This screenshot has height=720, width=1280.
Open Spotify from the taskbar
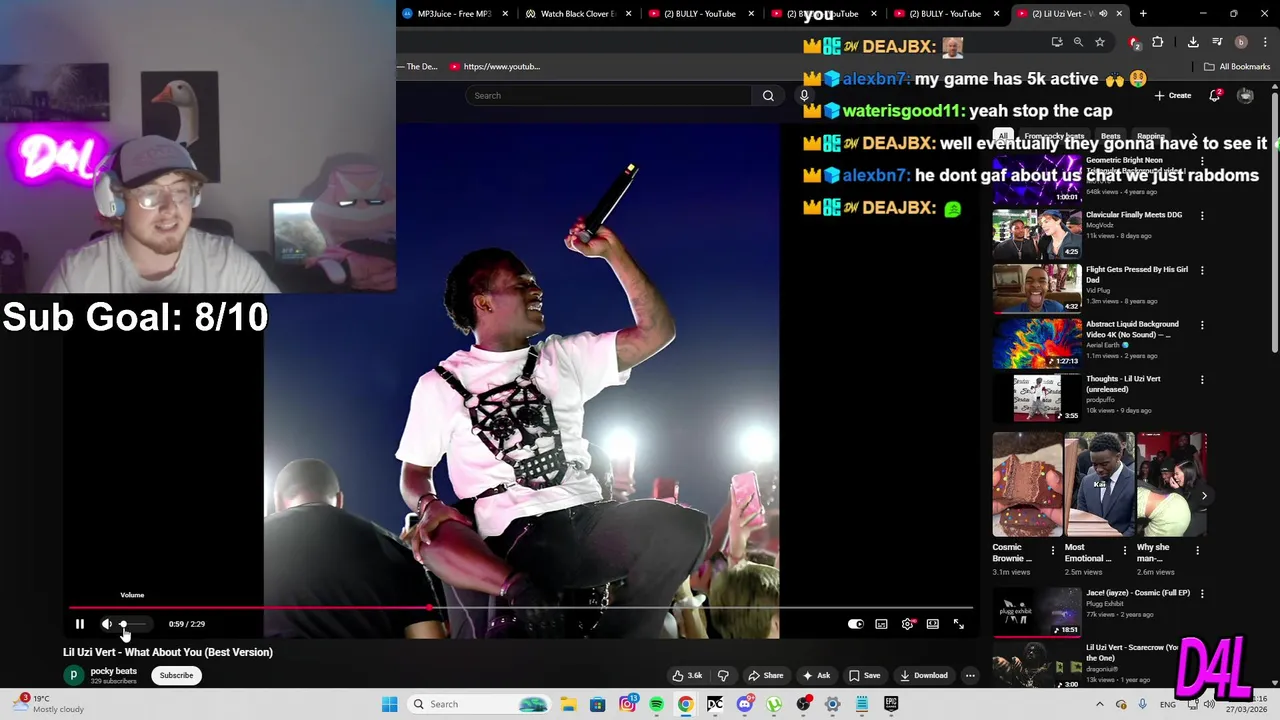tap(656, 704)
